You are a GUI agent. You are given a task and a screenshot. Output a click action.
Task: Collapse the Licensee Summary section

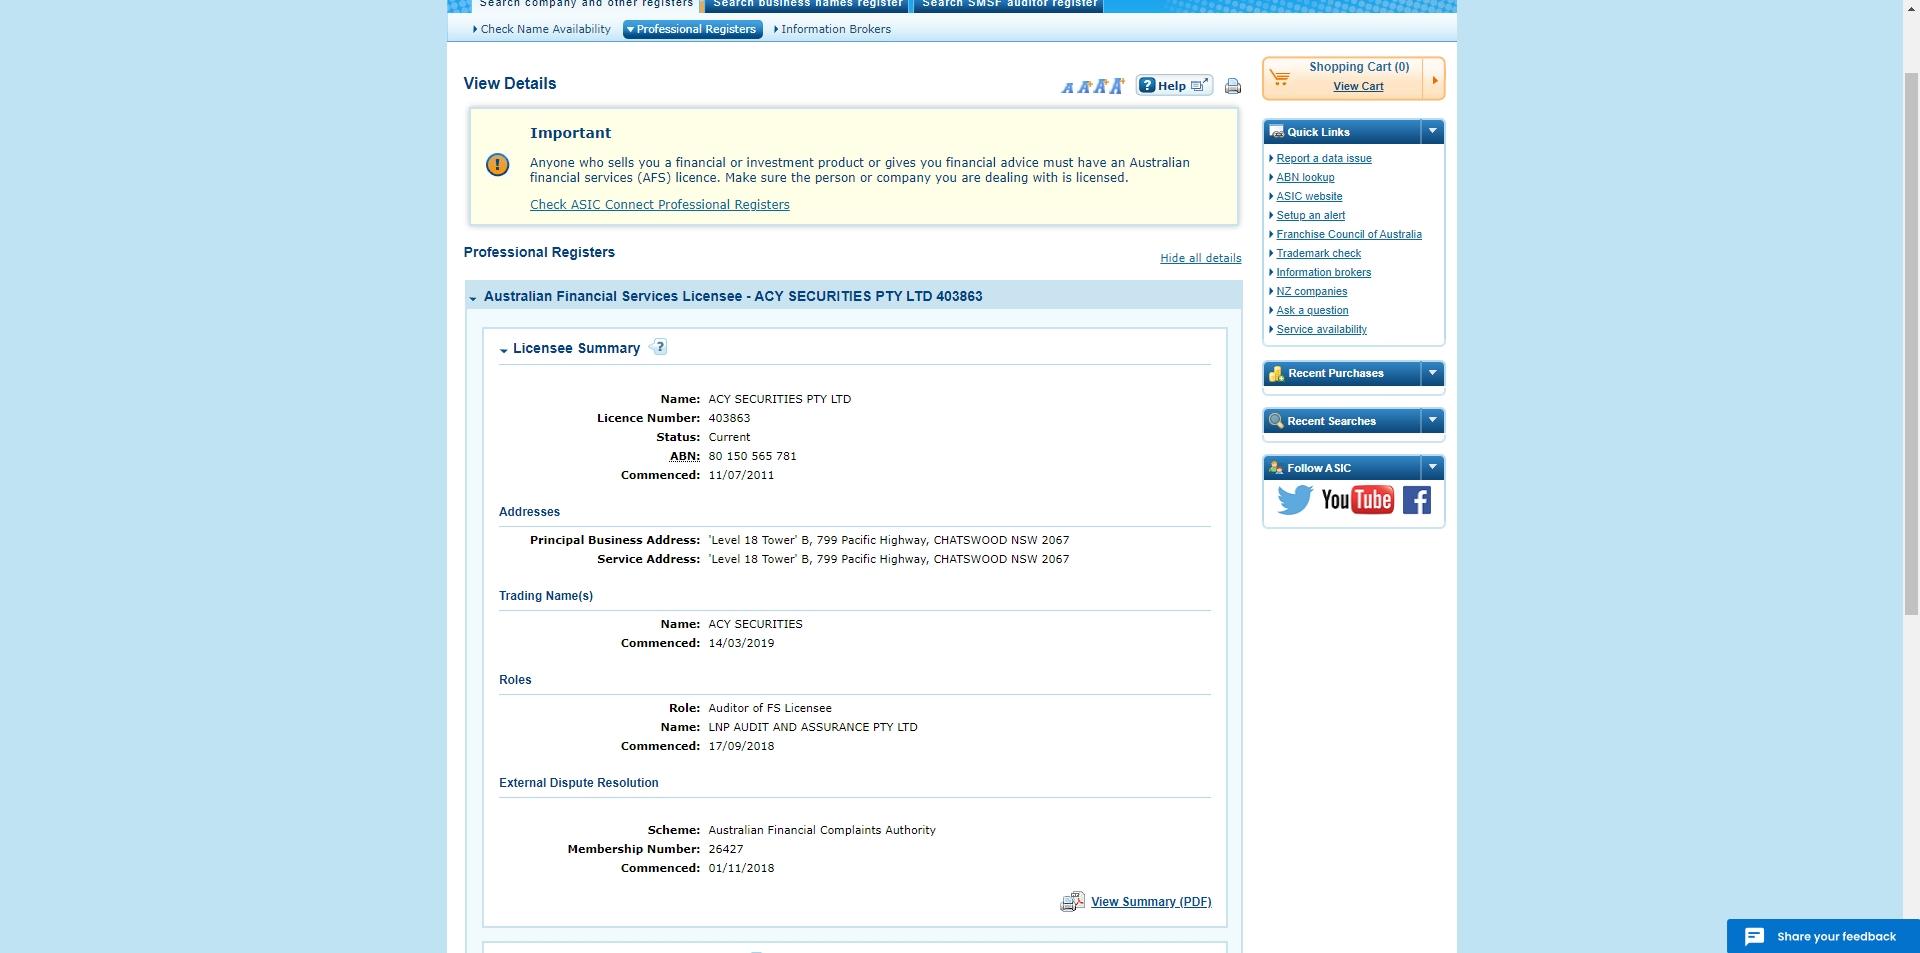[504, 350]
